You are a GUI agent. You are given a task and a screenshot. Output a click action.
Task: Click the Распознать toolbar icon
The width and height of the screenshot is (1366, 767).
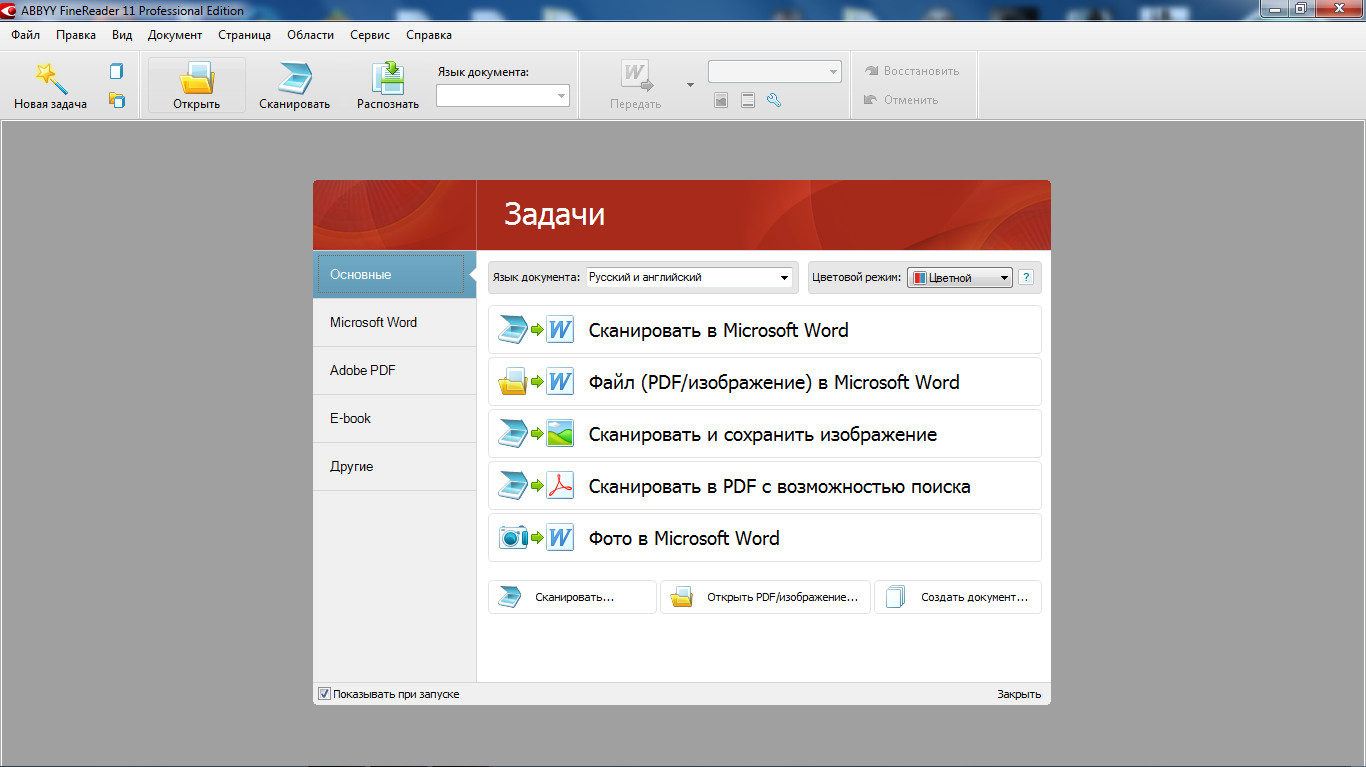pyautogui.click(x=387, y=78)
